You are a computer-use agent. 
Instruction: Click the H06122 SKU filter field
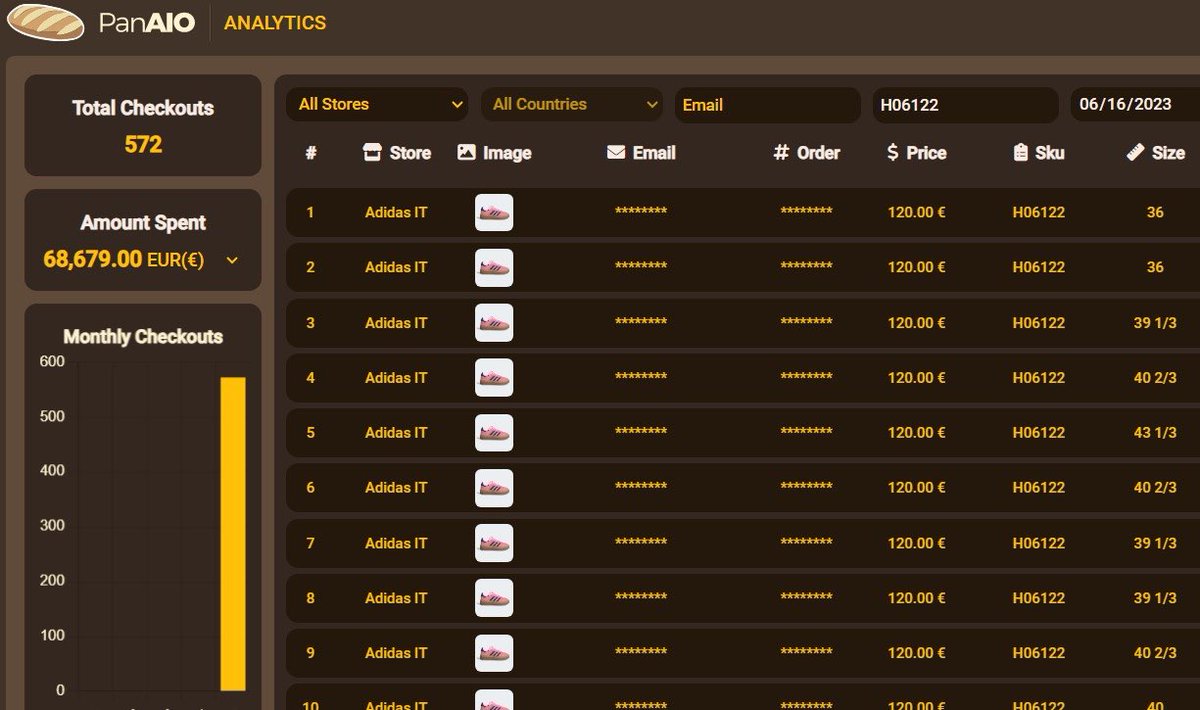tap(965, 105)
